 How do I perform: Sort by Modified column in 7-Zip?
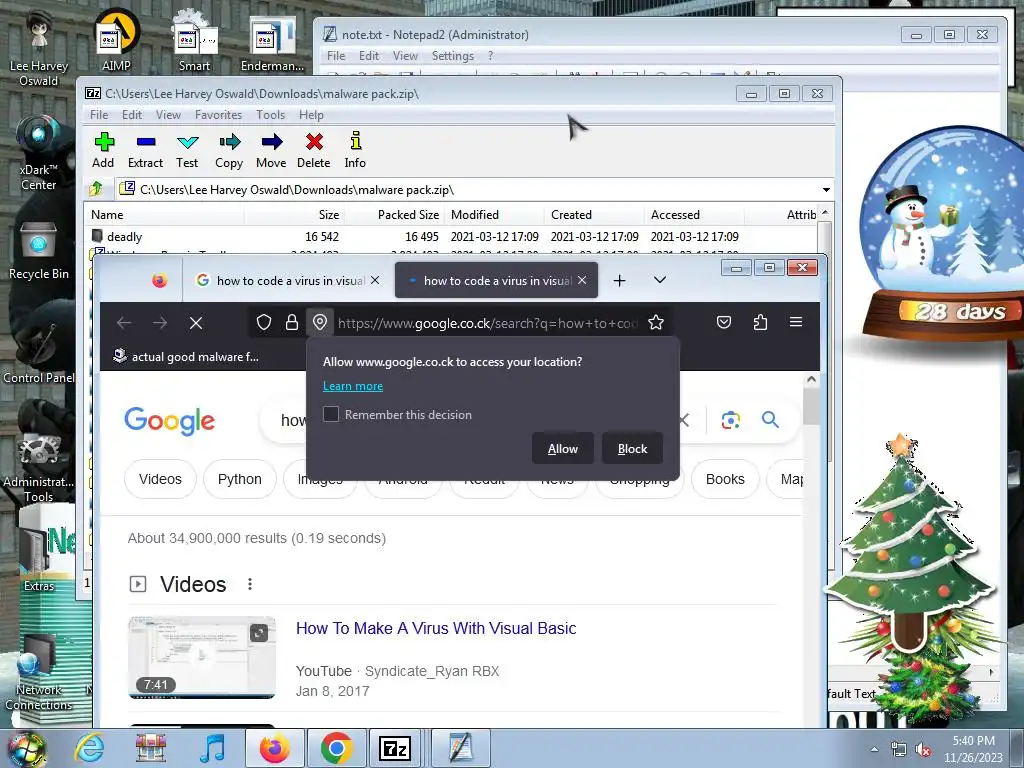(494, 214)
